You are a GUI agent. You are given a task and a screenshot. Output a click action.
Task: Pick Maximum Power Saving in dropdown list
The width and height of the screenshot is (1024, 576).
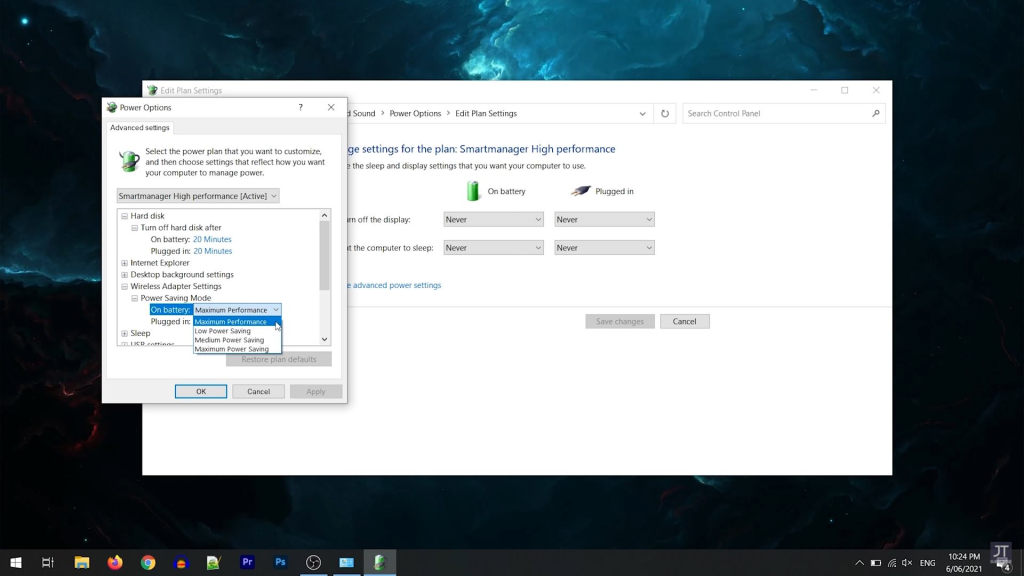(x=231, y=349)
